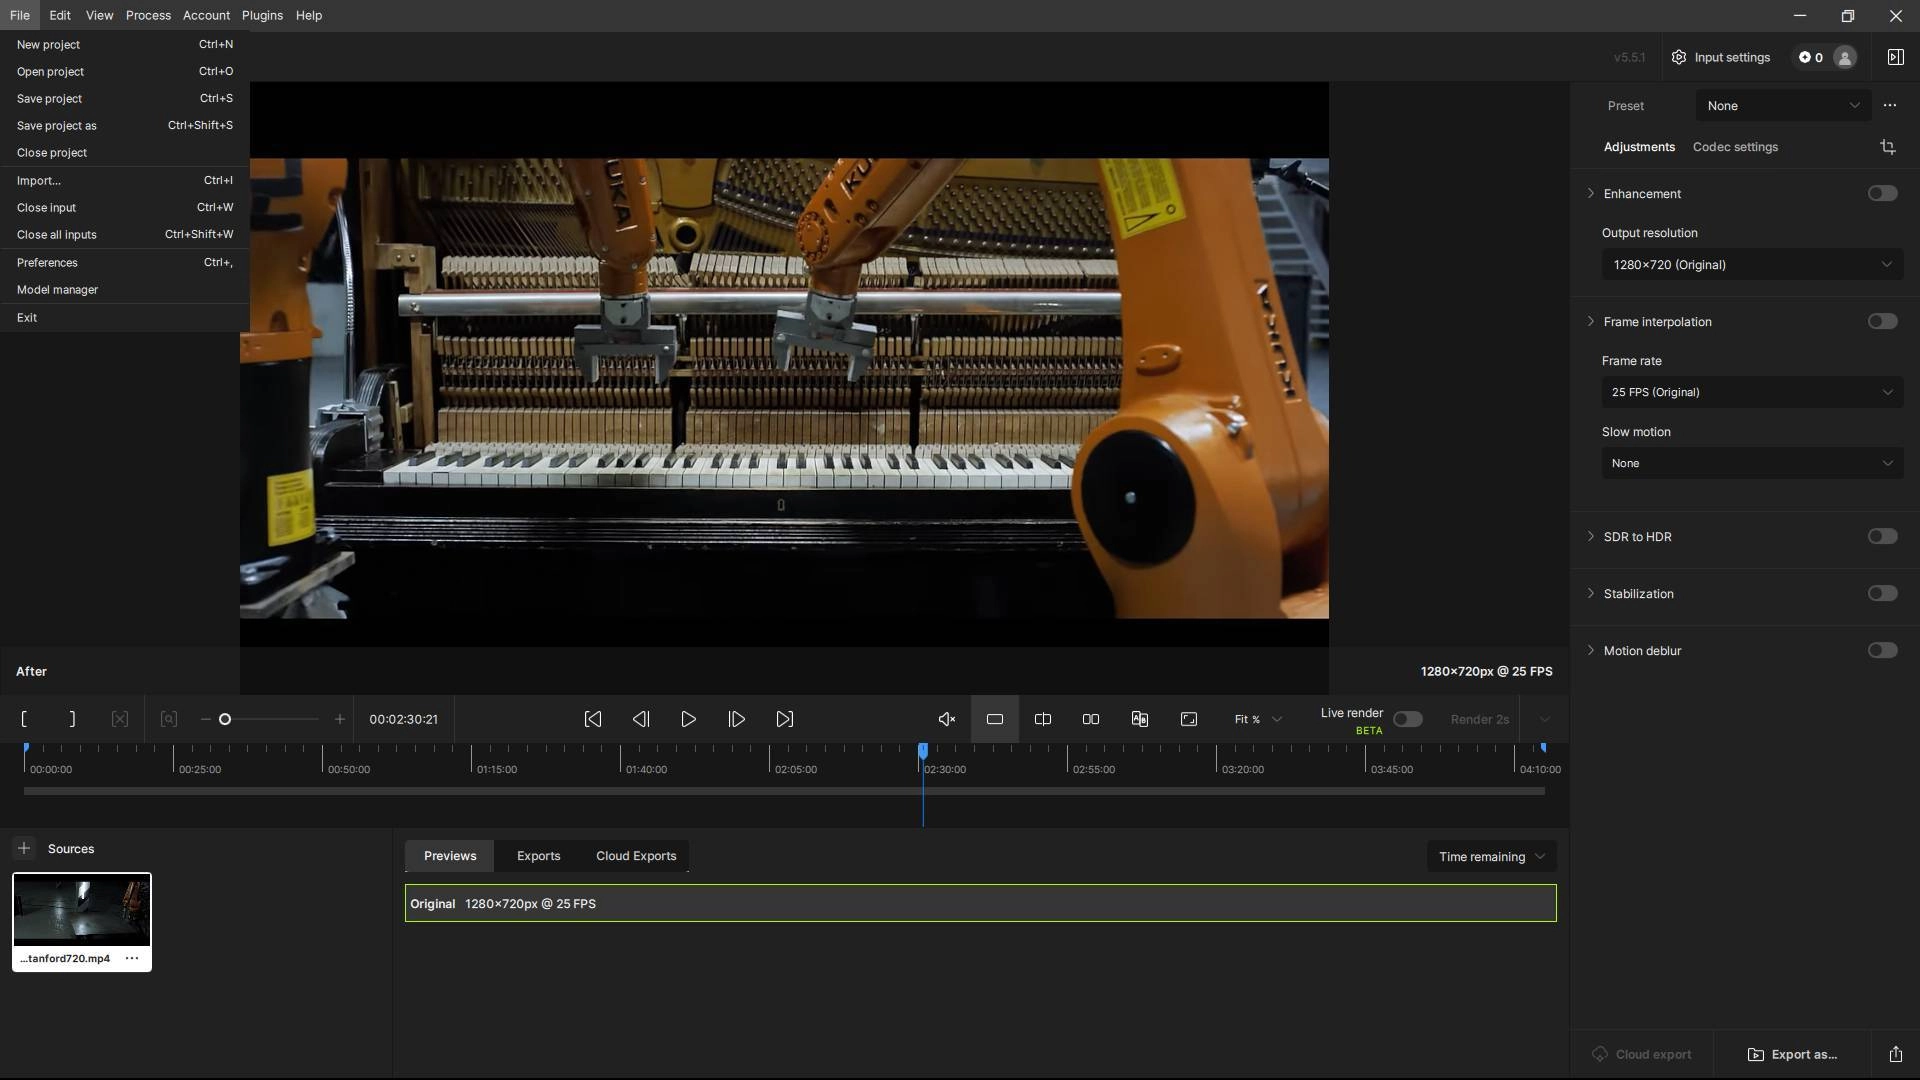Open the Frame rate dropdown
The height and width of the screenshot is (1080, 1920).
pos(1752,392)
